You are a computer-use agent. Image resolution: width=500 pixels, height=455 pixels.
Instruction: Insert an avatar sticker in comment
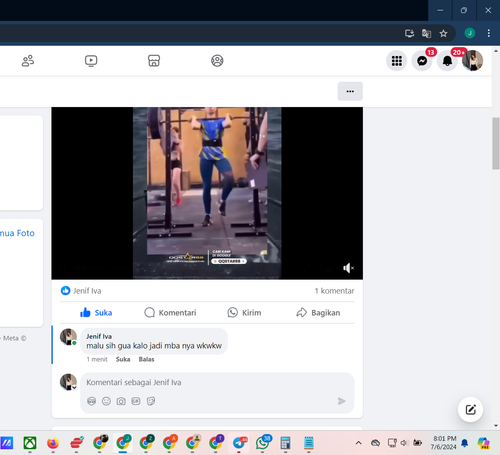coord(91,401)
